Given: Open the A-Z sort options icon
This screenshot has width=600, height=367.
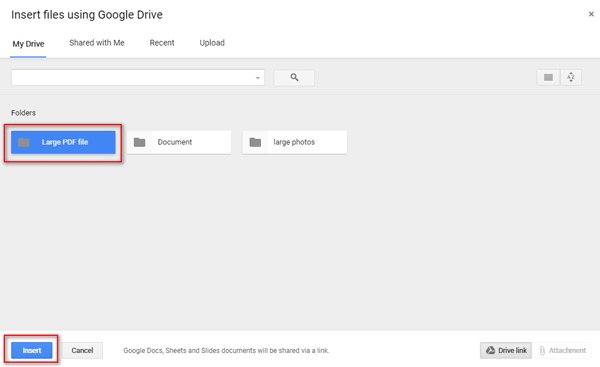Looking at the screenshot, I should point(571,78).
